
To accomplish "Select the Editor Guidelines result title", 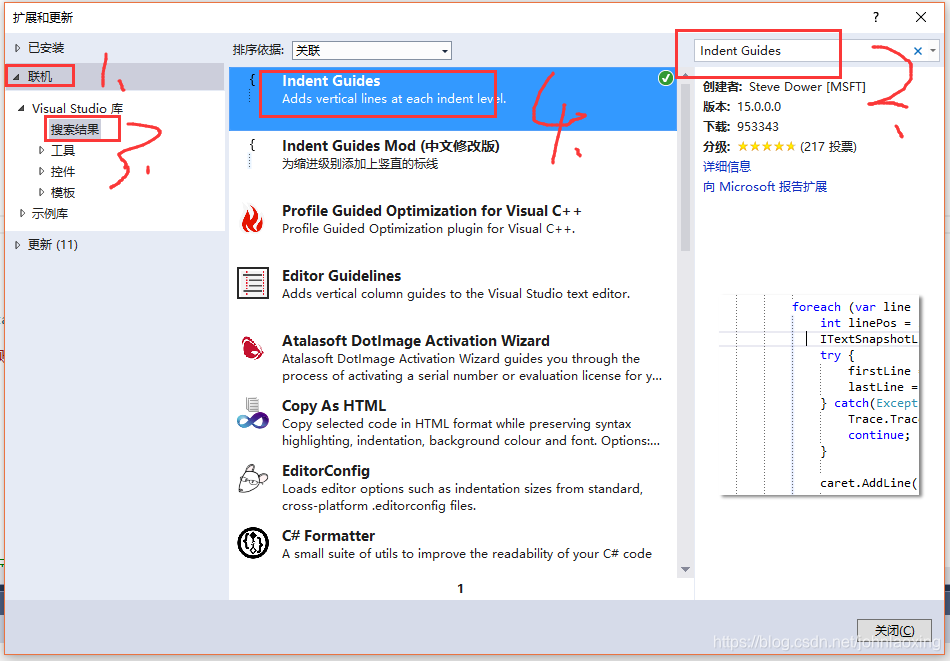I will tap(341, 276).
